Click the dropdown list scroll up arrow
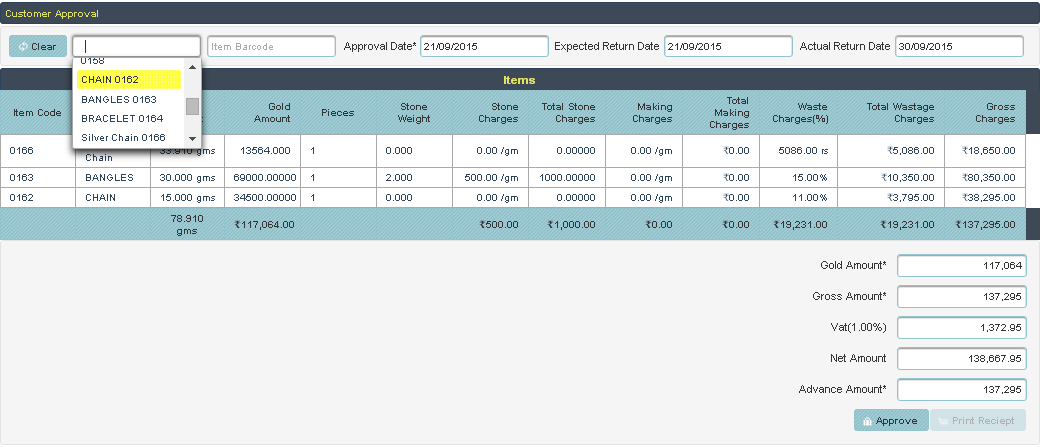This screenshot has width=1042, height=447. pos(192,67)
